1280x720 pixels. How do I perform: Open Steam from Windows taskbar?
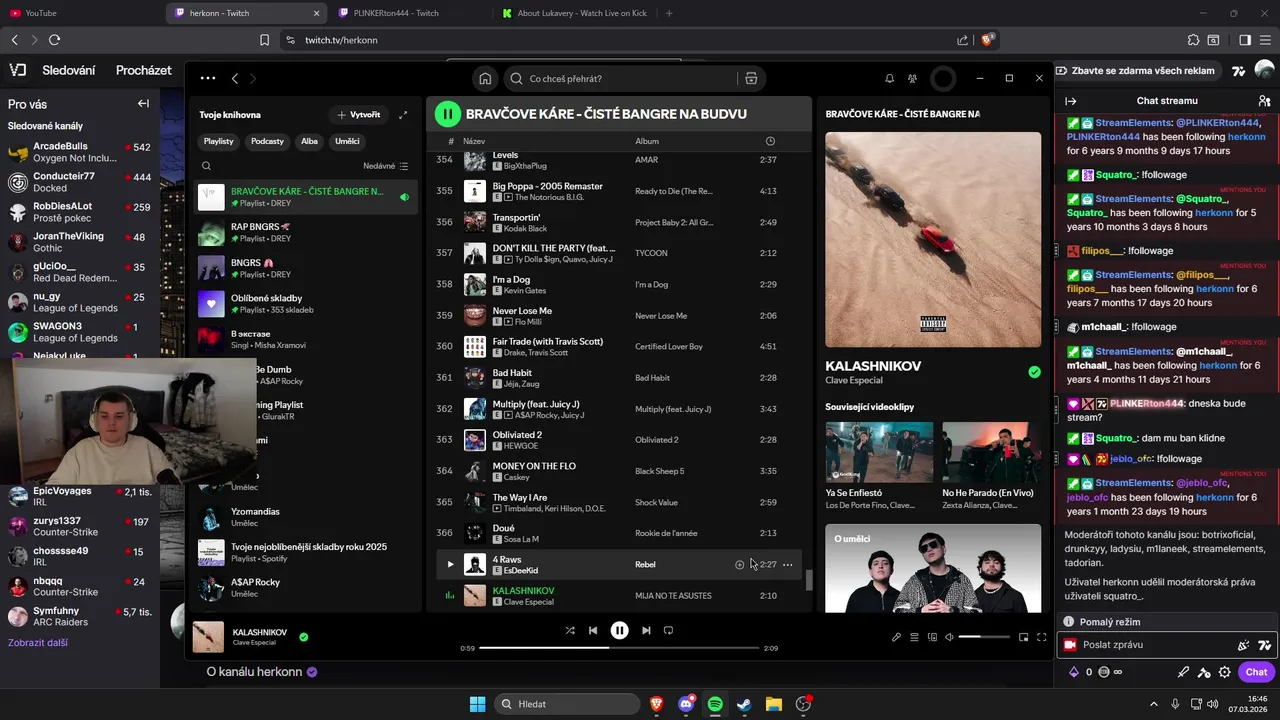click(x=744, y=704)
